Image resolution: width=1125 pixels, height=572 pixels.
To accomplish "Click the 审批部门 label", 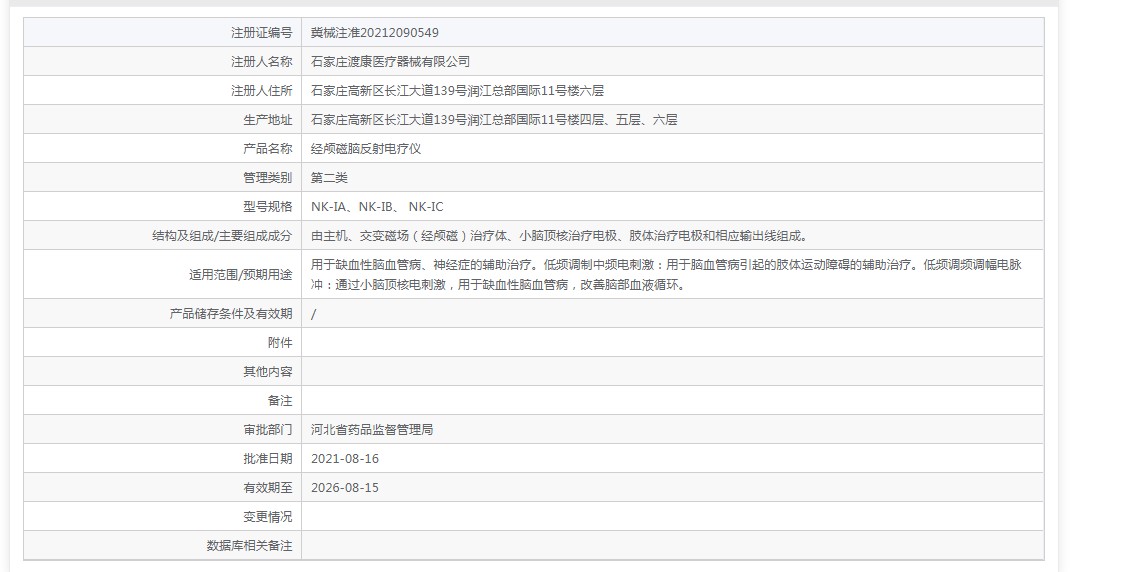I will click(x=268, y=430).
